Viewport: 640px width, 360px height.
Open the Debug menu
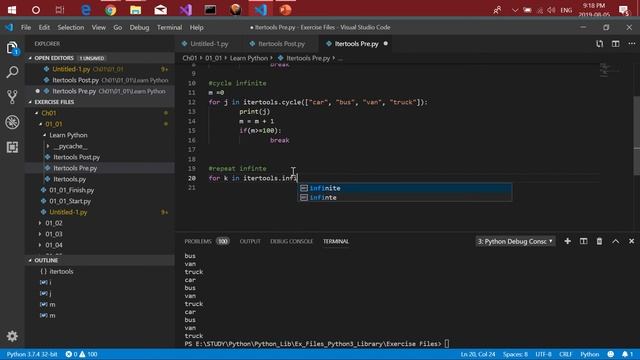coord(139,27)
